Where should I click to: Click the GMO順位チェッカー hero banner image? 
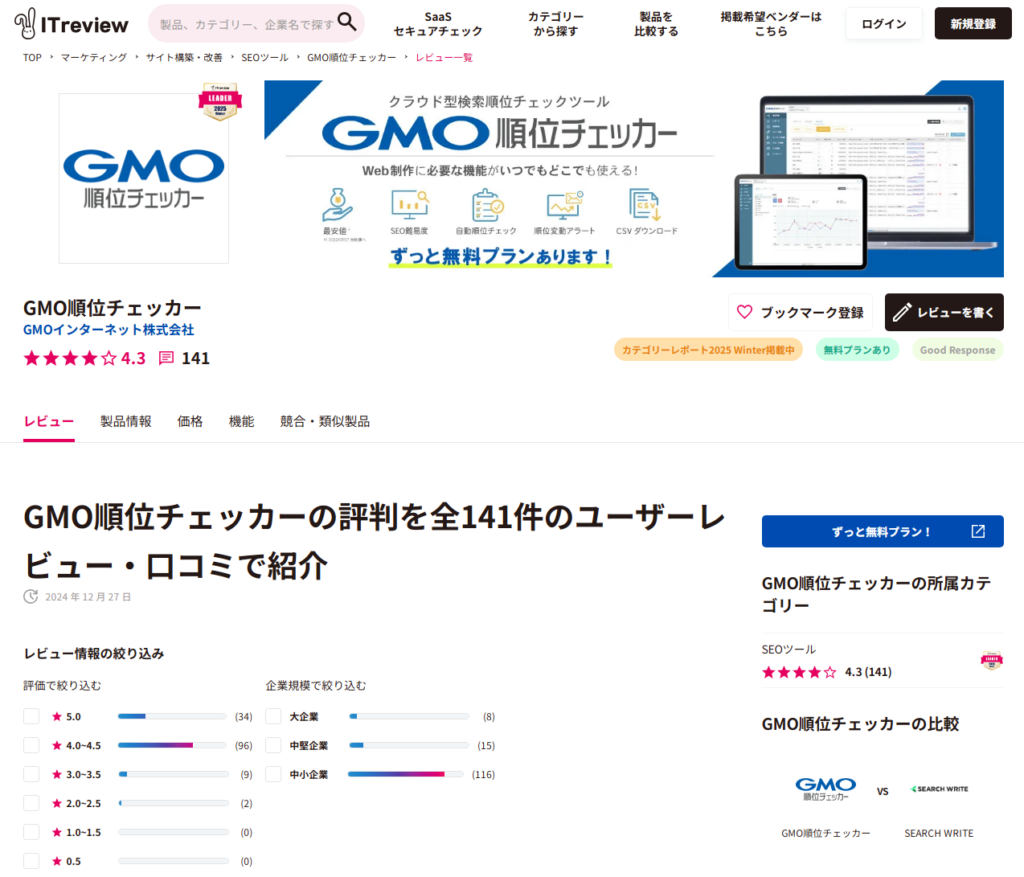[634, 178]
